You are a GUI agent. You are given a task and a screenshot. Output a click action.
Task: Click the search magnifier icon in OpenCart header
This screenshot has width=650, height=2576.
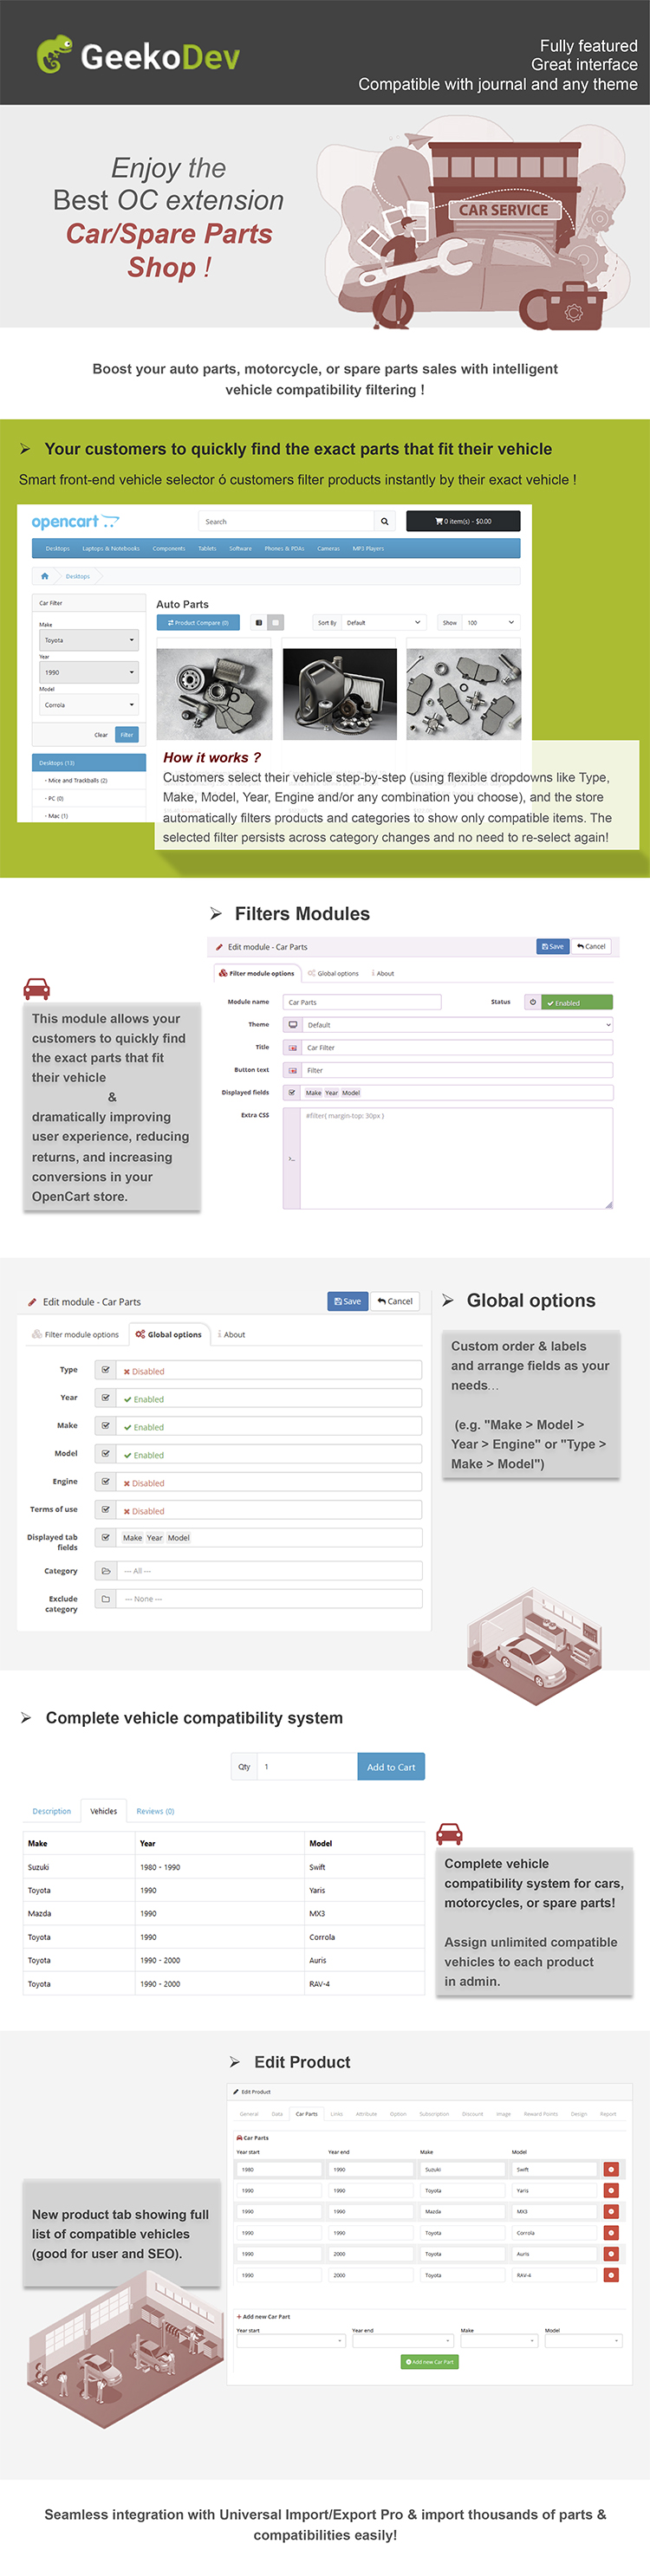click(x=384, y=521)
